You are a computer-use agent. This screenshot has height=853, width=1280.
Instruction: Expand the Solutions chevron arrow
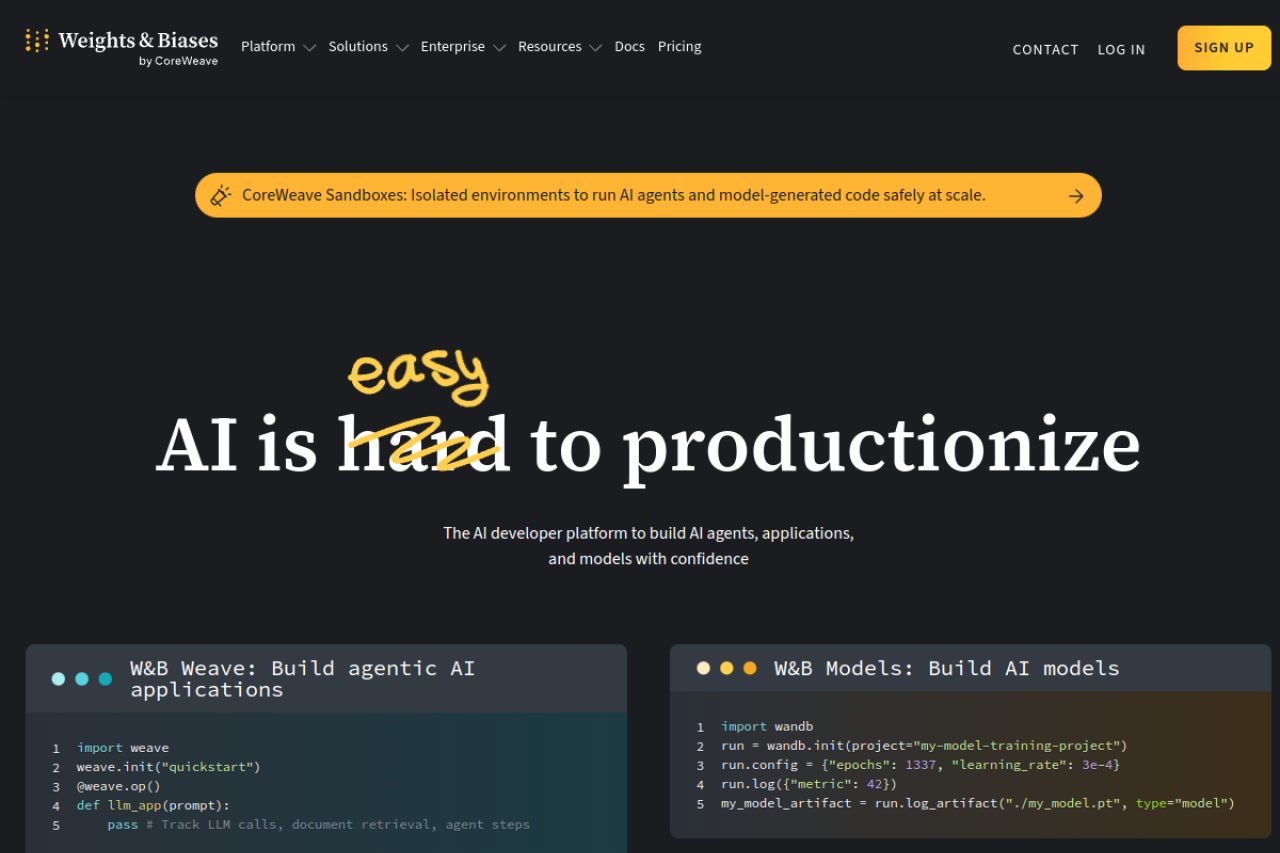(x=402, y=48)
